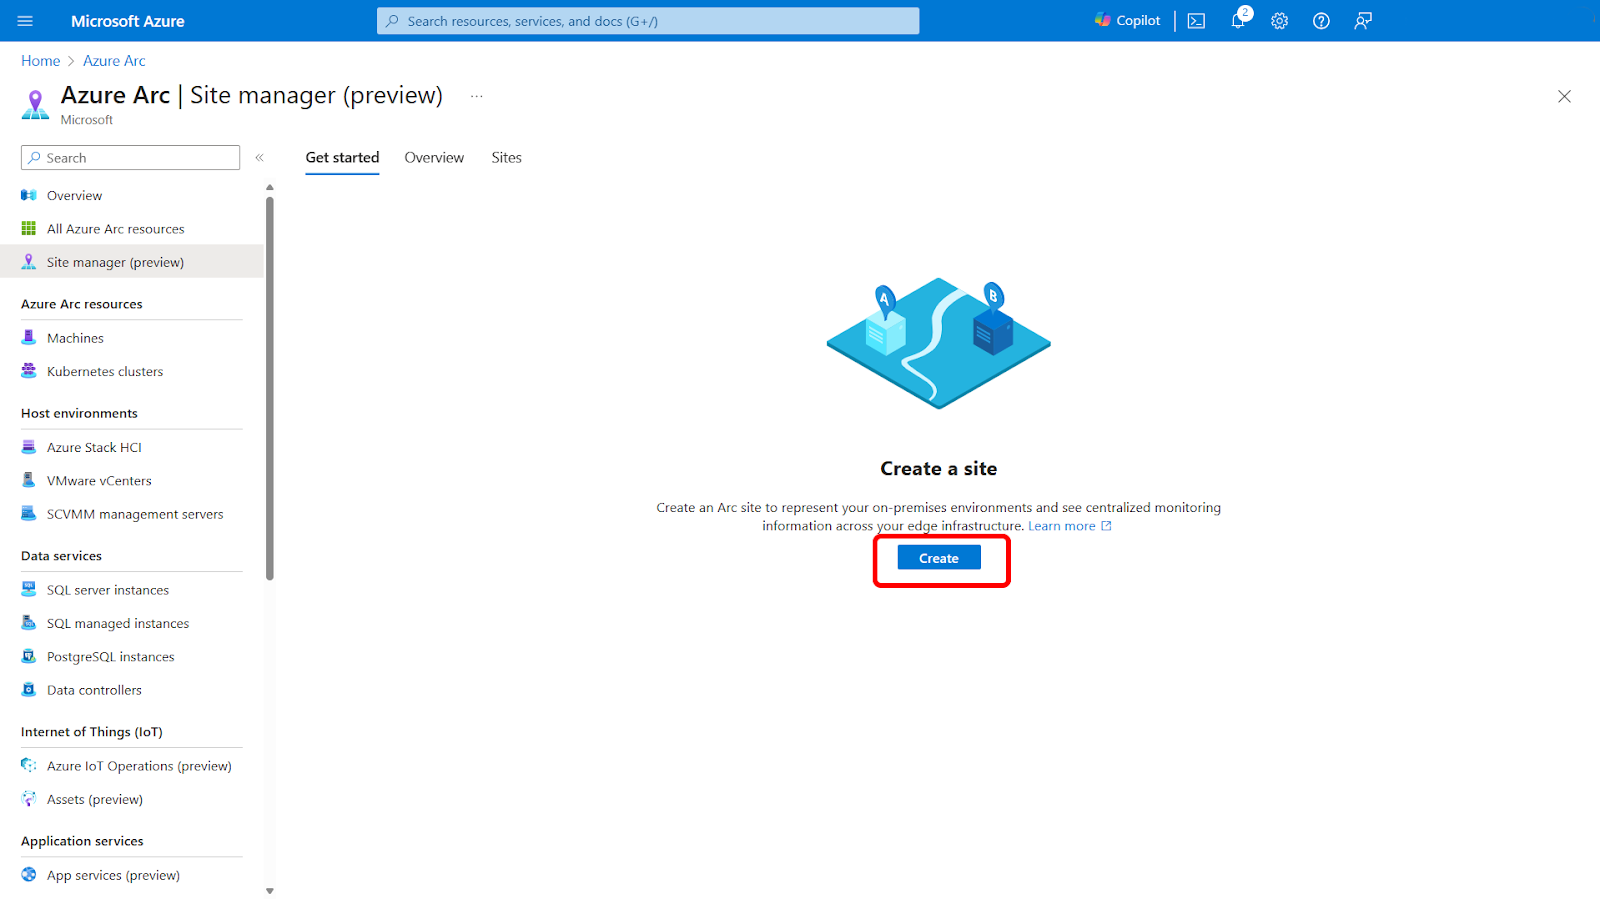Click the App services (preview) icon
Viewport: 1600px width, 899px height.
point(29,874)
